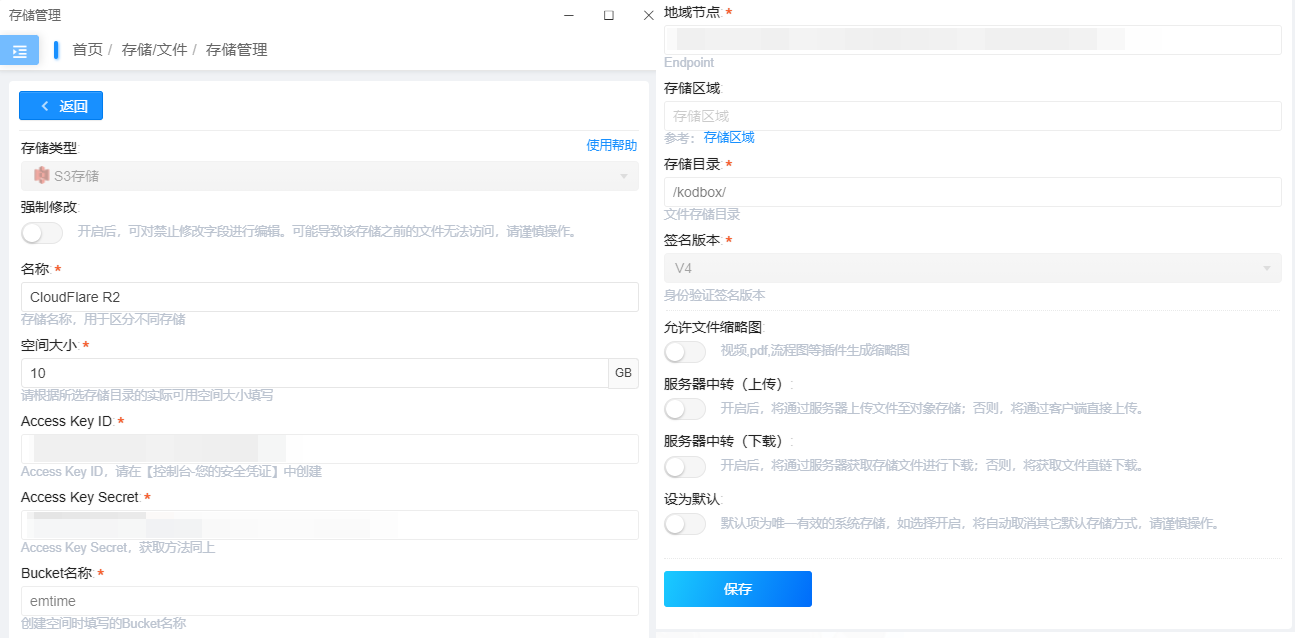Switch on 服务器中转（下载） toggle
The image size is (1295, 638).
click(685, 466)
